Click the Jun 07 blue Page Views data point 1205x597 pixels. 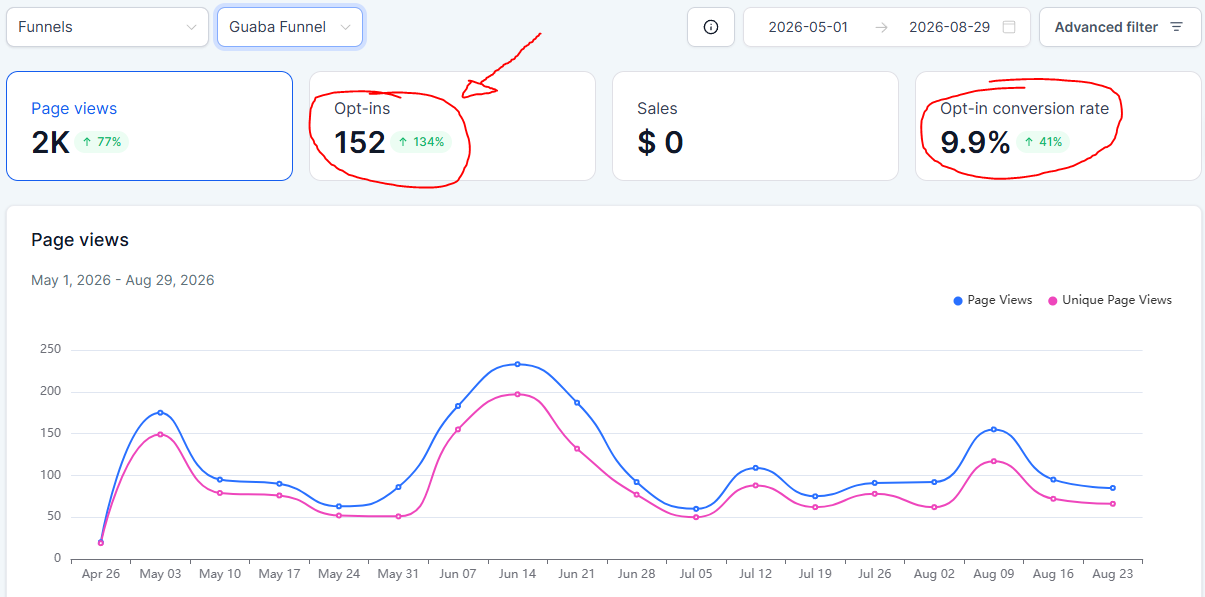pyautogui.click(x=458, y=406)
